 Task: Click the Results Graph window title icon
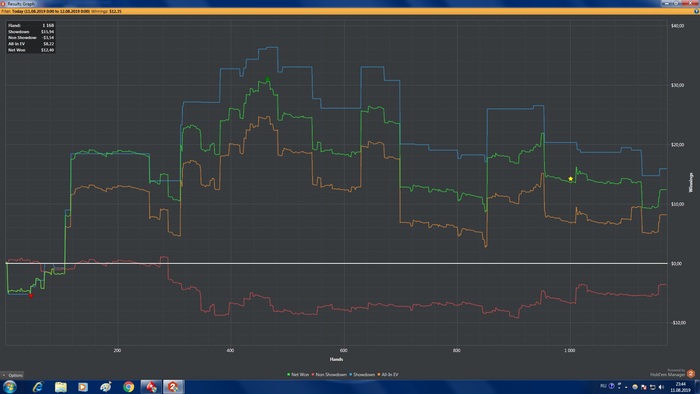pos(3,3)
